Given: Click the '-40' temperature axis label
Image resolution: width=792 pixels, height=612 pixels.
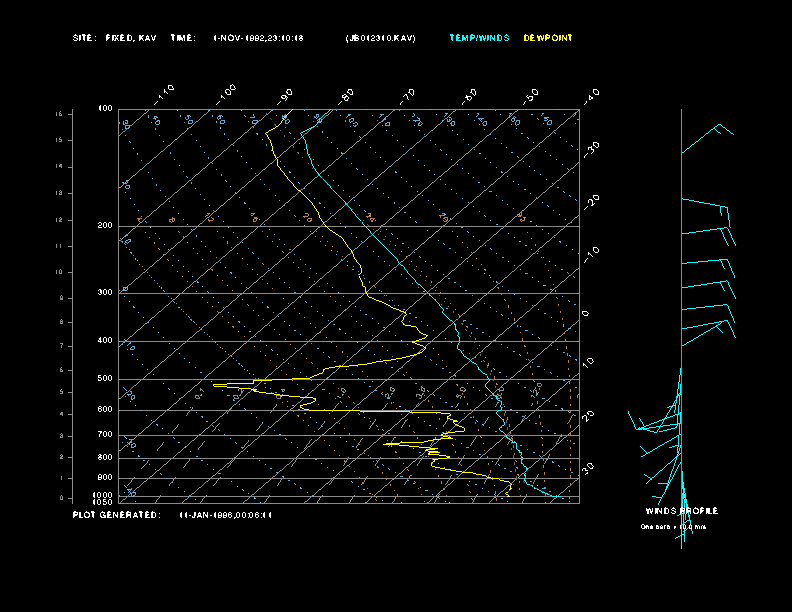Looking at the screenshot, I should pos(591,96).
